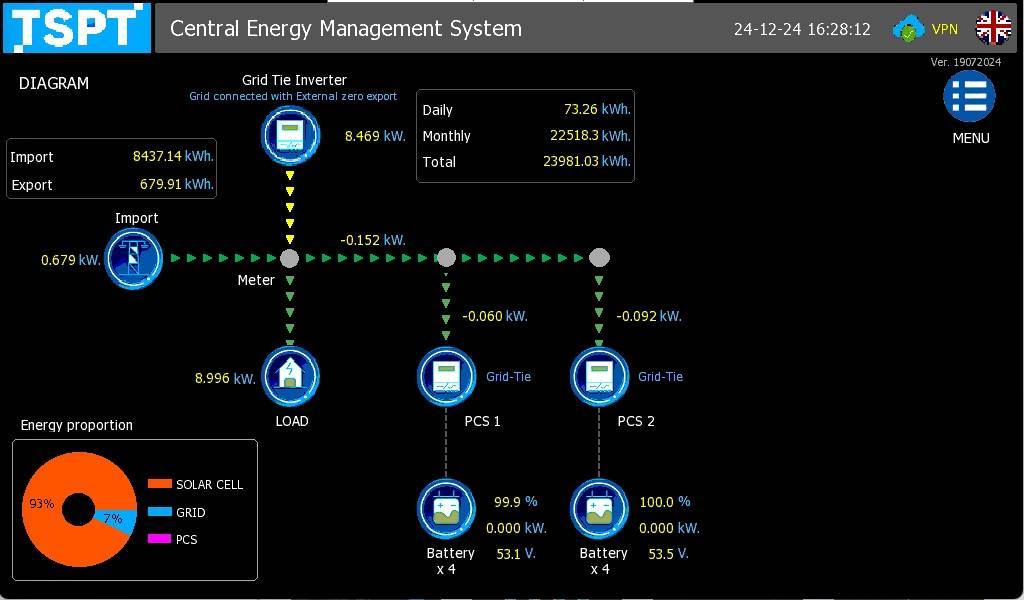Click the Grid Tie Inverter icon
Image resolution: width=1024 pixels, height=600 pixels.
[291, 136]
